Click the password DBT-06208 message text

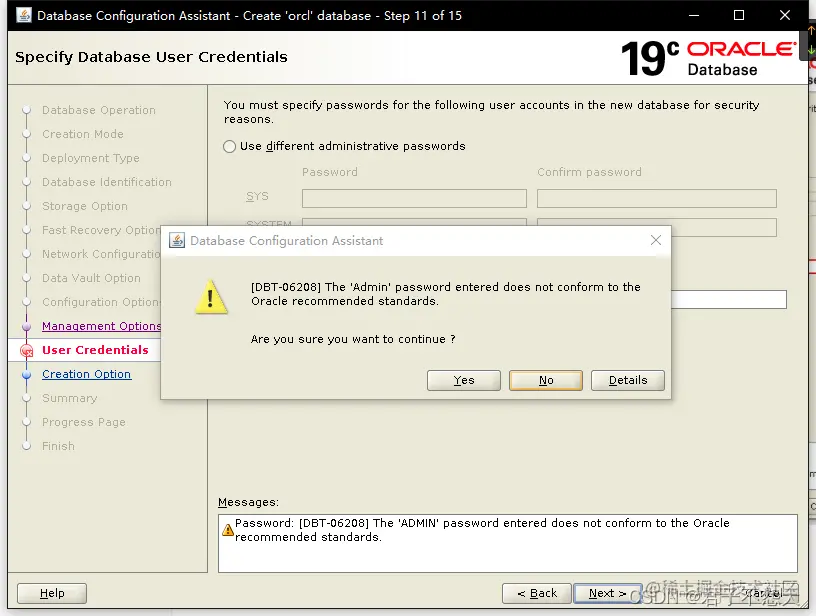[x=482, y=530]
